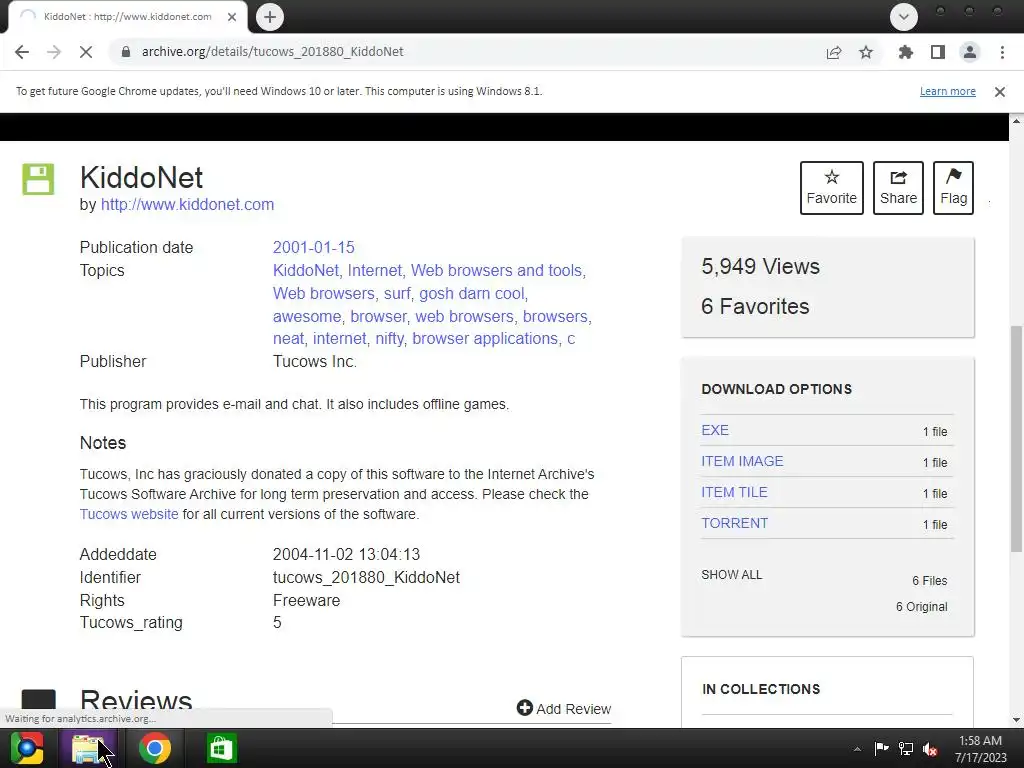Image resolution: width=1024 pixels, height=768 pixels.
Task: Click the site lock icon
Action: coord(126,52)
